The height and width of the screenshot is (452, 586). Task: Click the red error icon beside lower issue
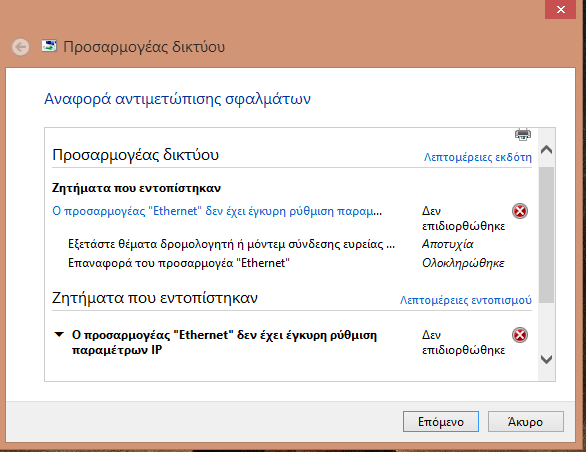520,335
